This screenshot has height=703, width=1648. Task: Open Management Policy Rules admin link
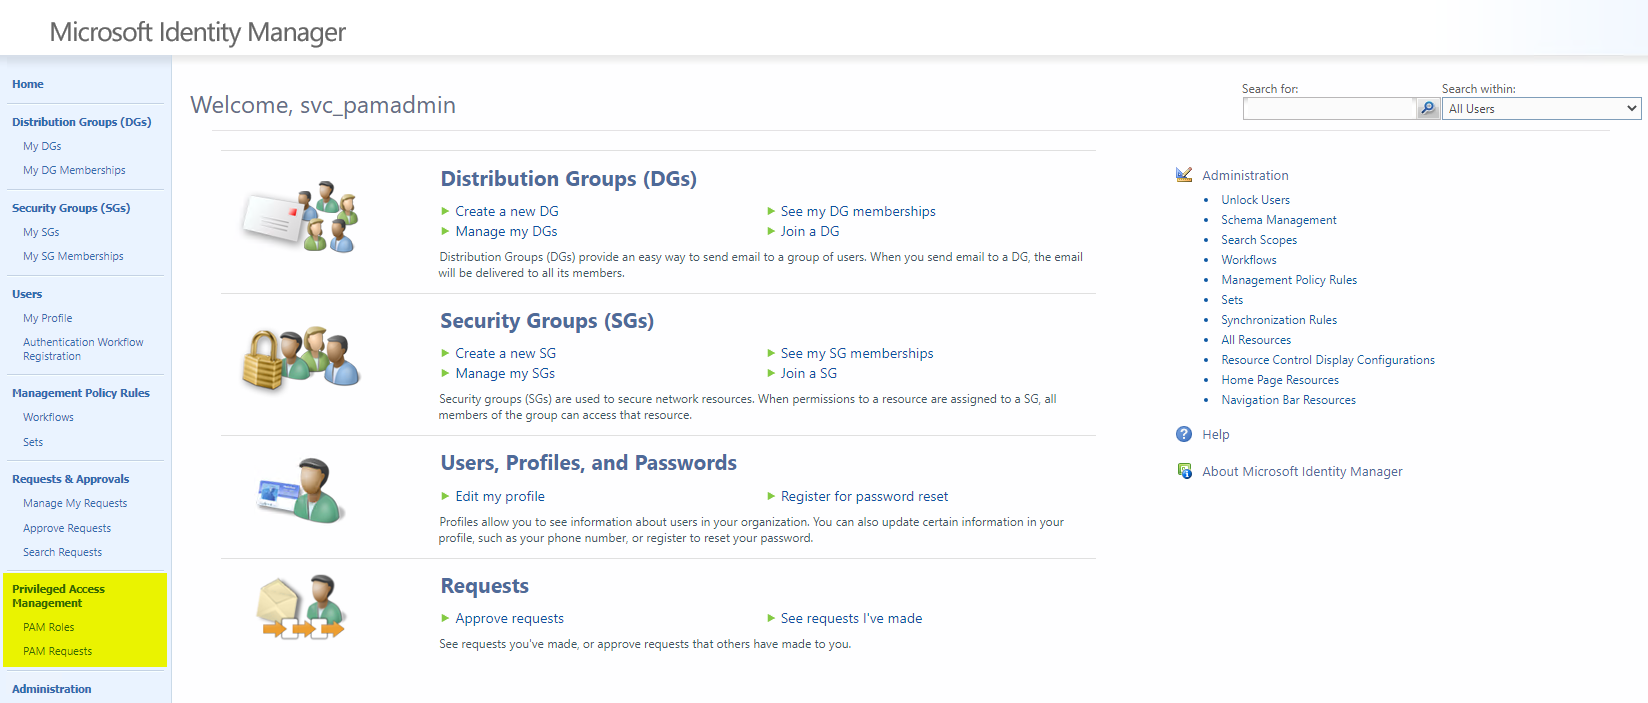[x=1289, y=280]
